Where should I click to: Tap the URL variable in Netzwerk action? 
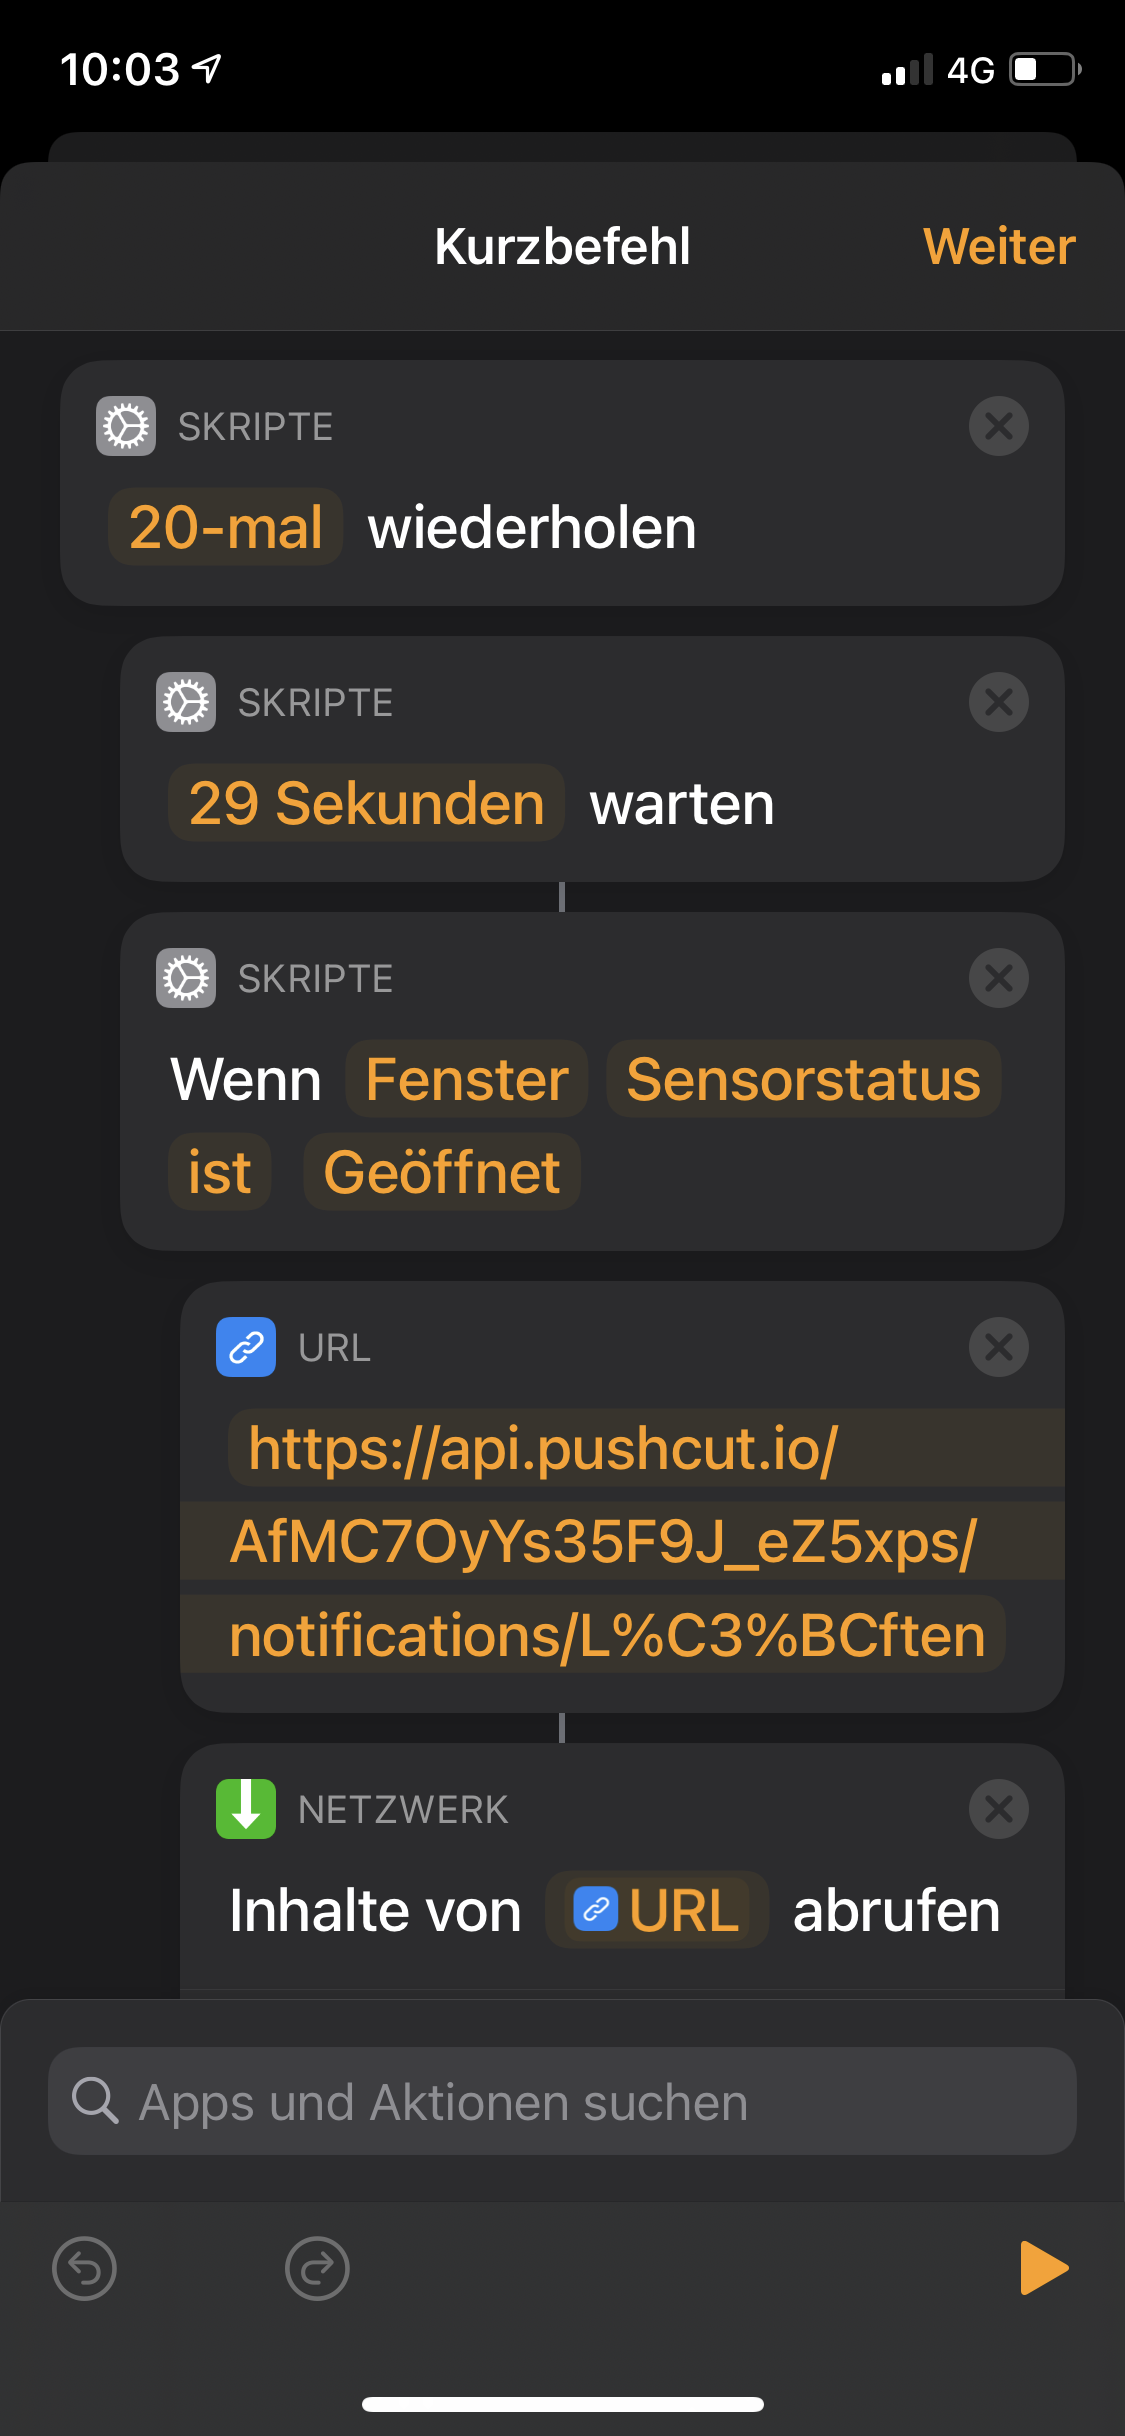click(x=657, y=1910)
